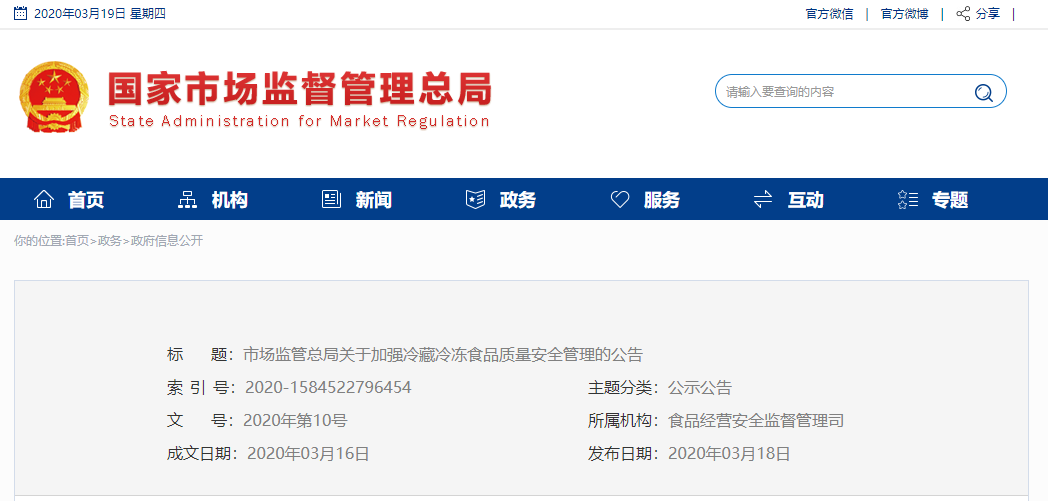Image resolution: width=1048 pixels, height=501 pixels.
Task: Click the 国家市场监督管理总局 site title
Action: point(300,88)
